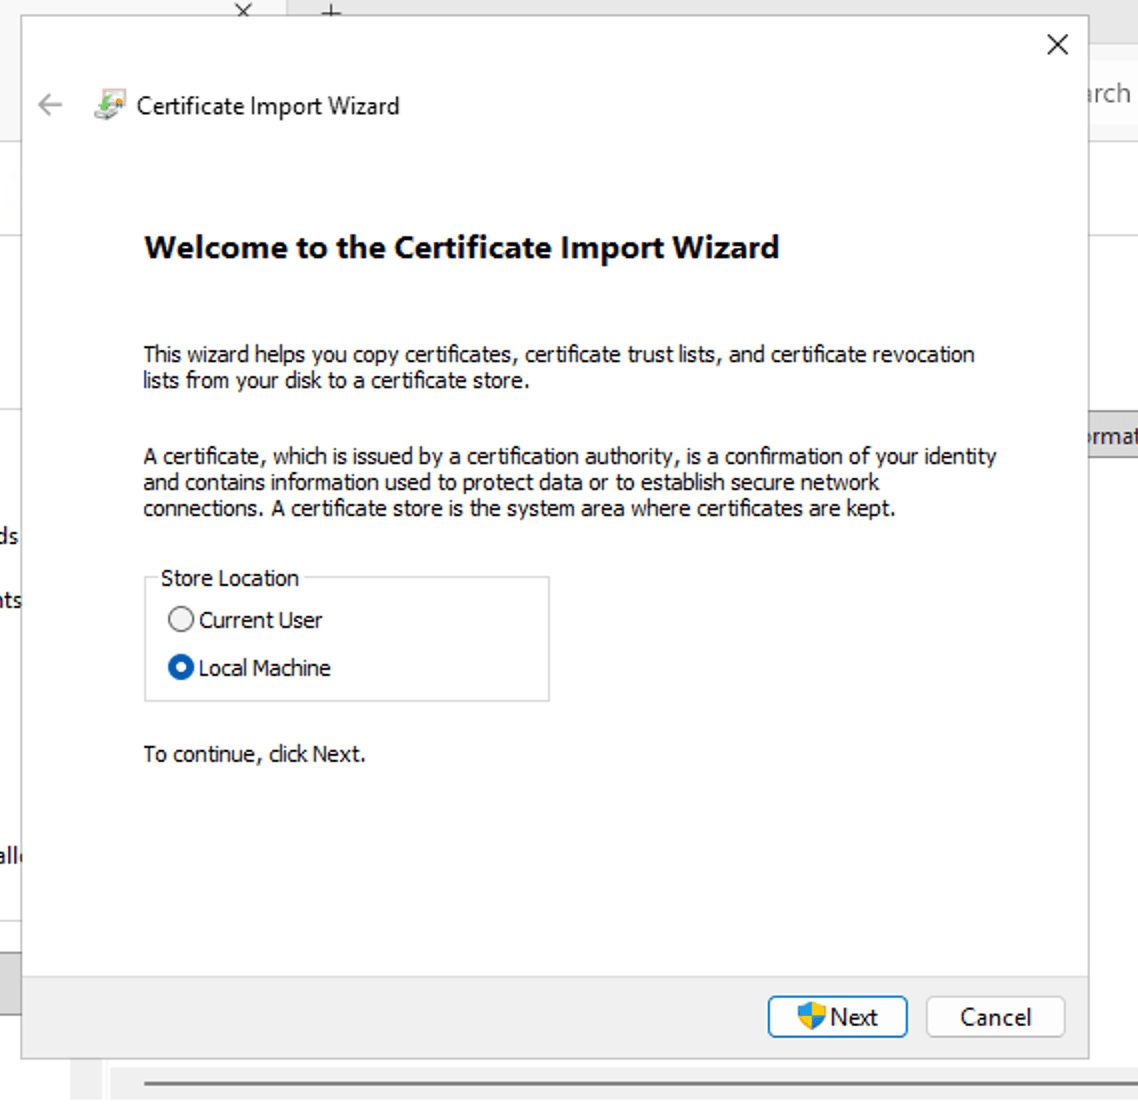Click the "Local Machine" option label
Image resolution: width=1138 pixels, height=1104 pixels.
pyautogui.click(x=264, y=668)
